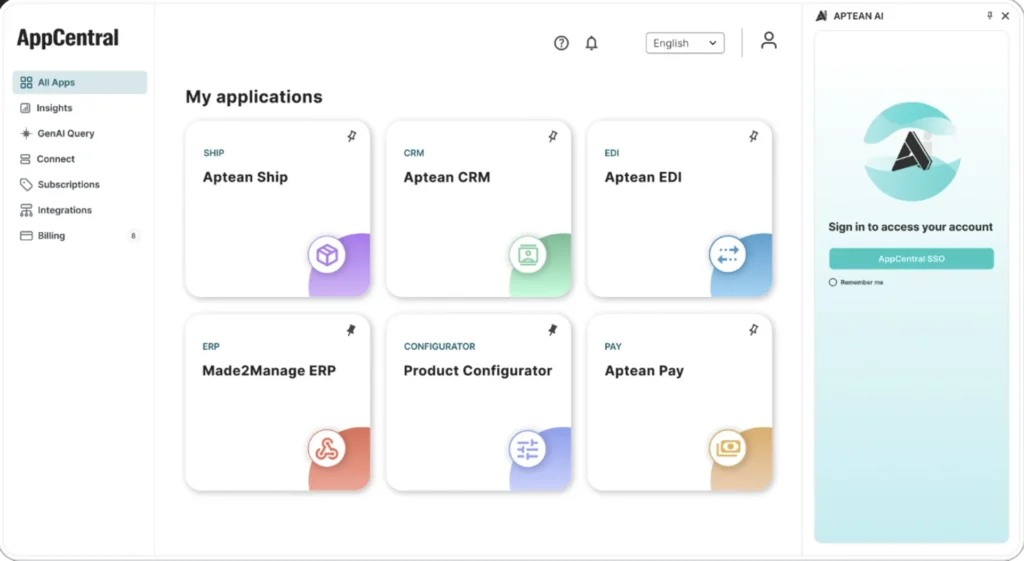Open the Aptean Ship application
1024x561 pixels.
coord(278,209)
